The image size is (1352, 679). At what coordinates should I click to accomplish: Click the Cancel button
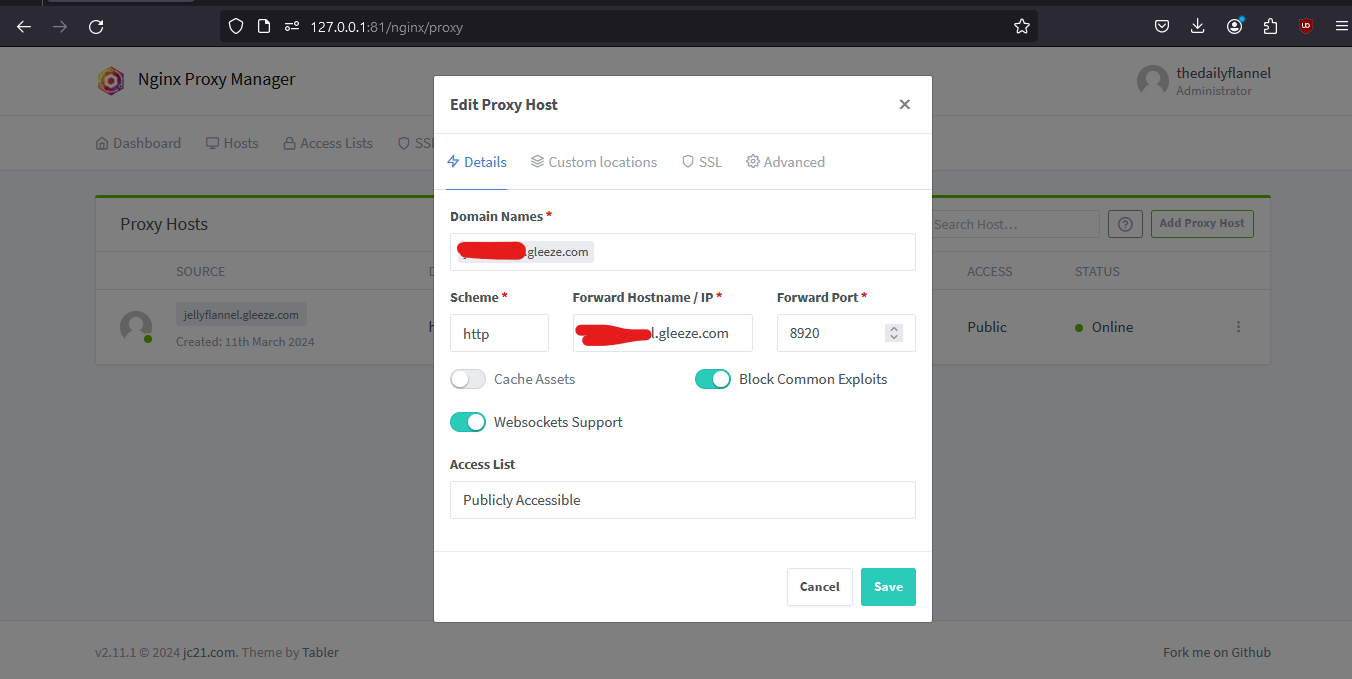pos(819,587)
